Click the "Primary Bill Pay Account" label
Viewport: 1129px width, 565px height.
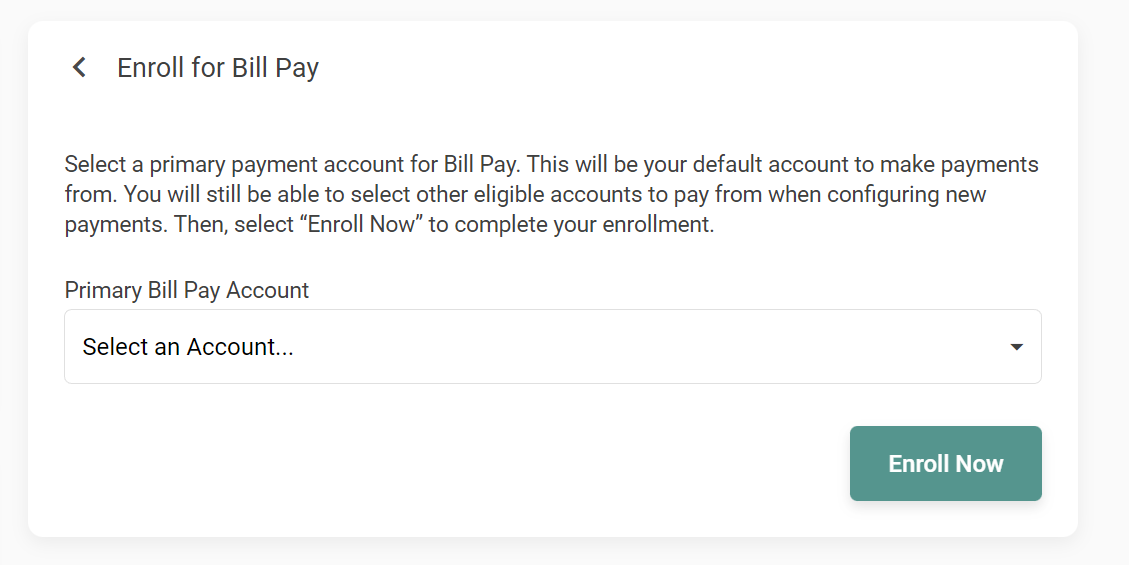[186, 290]
